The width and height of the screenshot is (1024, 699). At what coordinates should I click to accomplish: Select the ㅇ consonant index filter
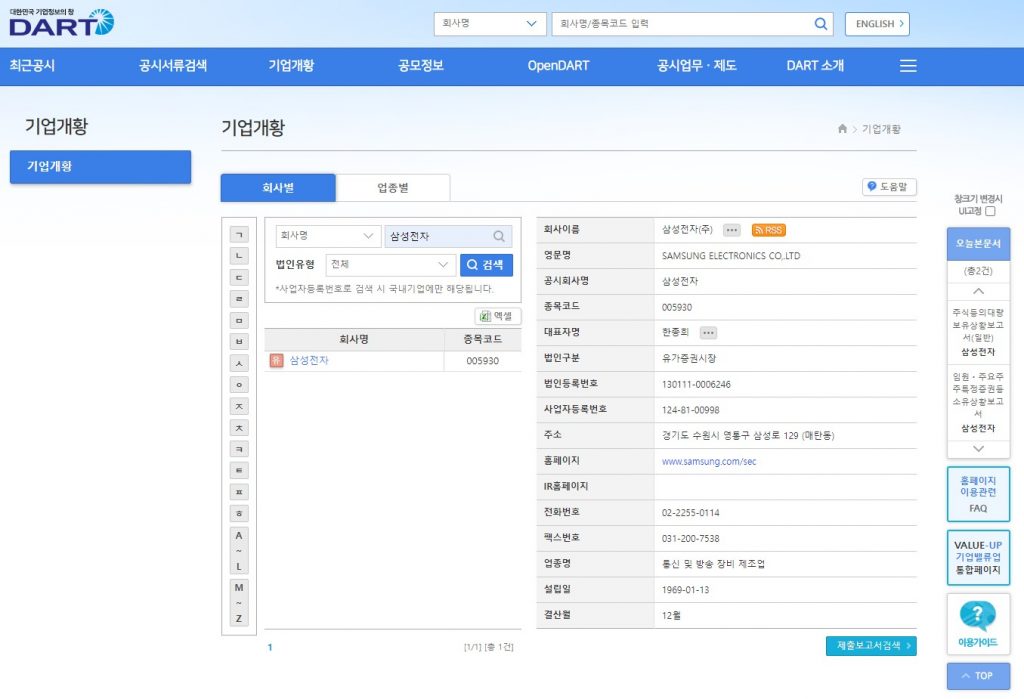coord(239,385)
